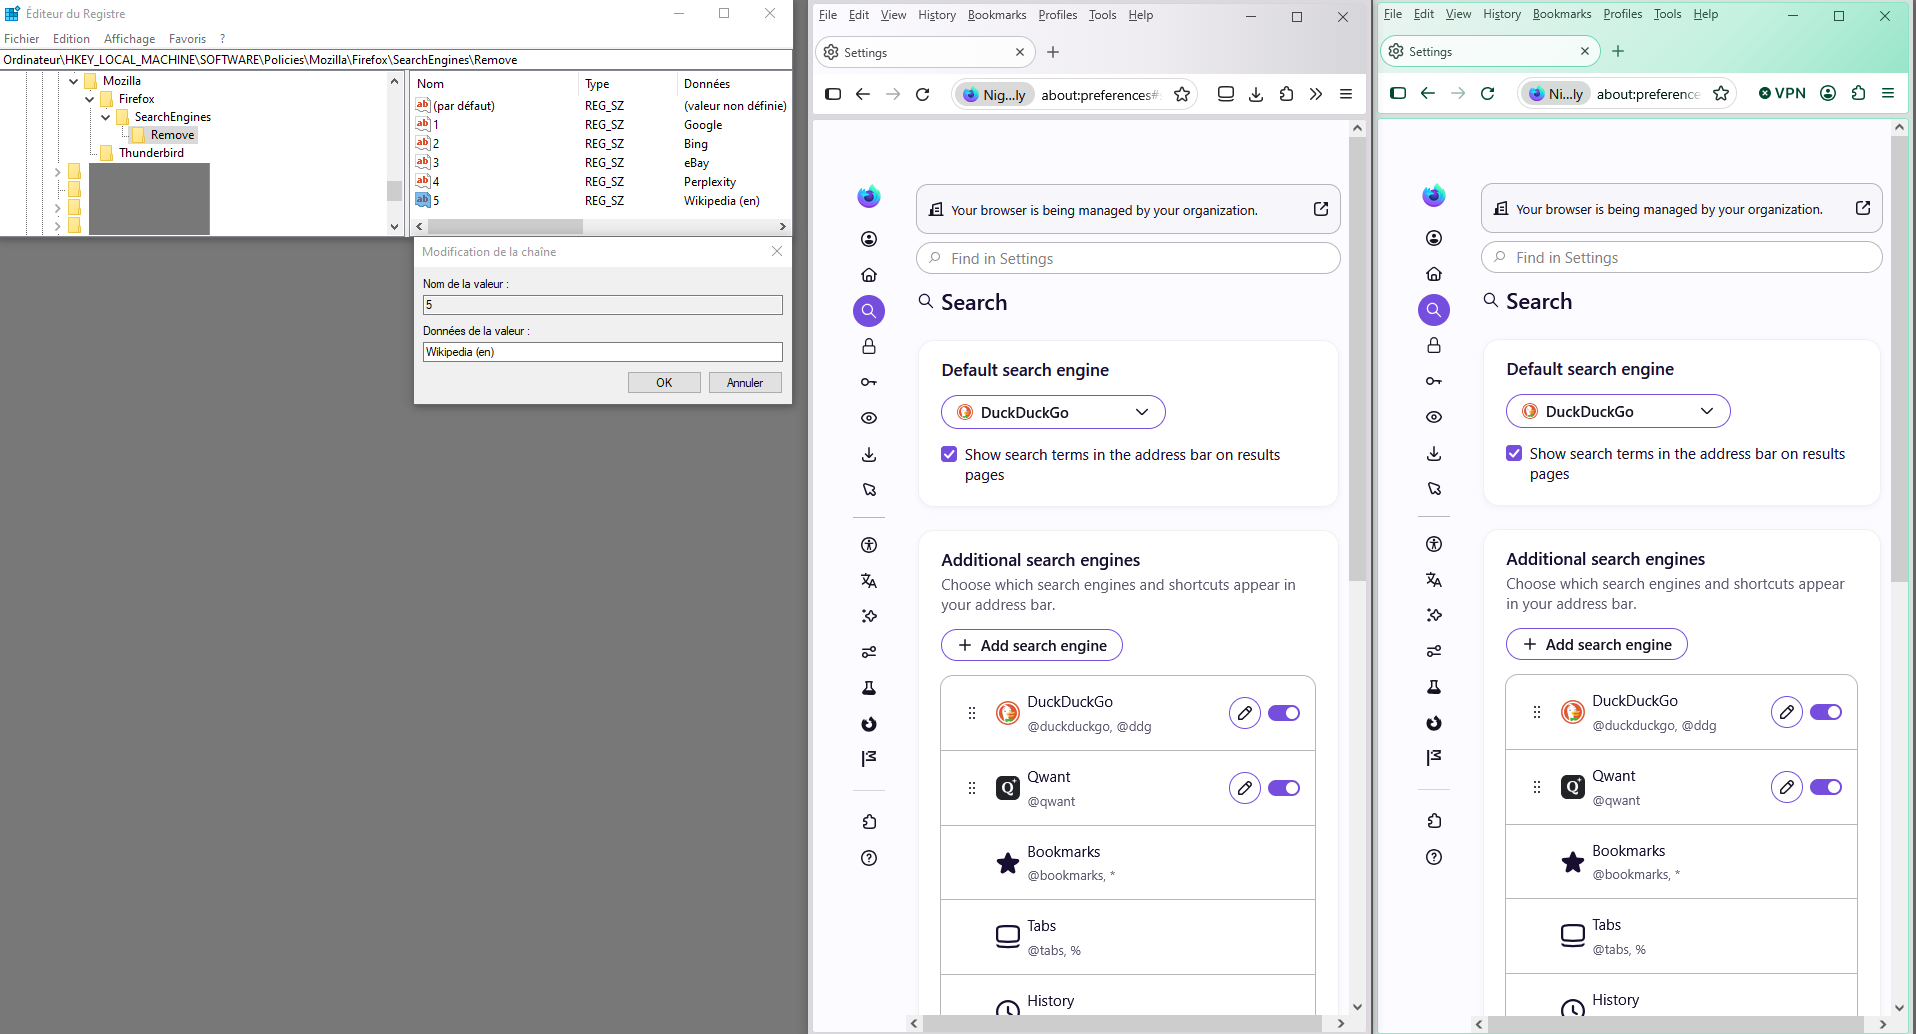Open accessibility icon category in right Firefox sidebar
1916x1034 pixels.
coord(1434,544)
